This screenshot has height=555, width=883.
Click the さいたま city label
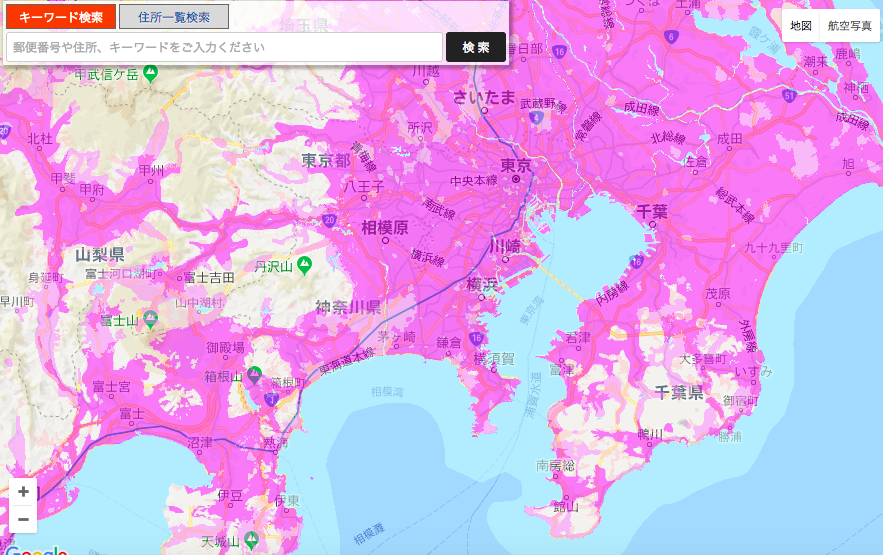[484, 97]
